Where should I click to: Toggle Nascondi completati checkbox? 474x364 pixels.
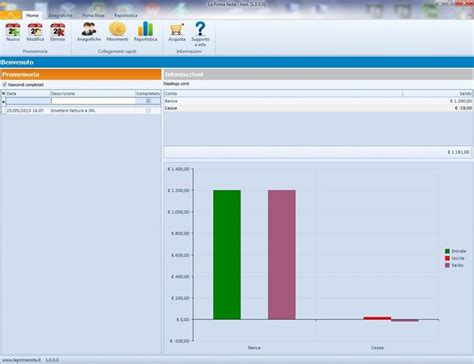click(x=5, y=85)
